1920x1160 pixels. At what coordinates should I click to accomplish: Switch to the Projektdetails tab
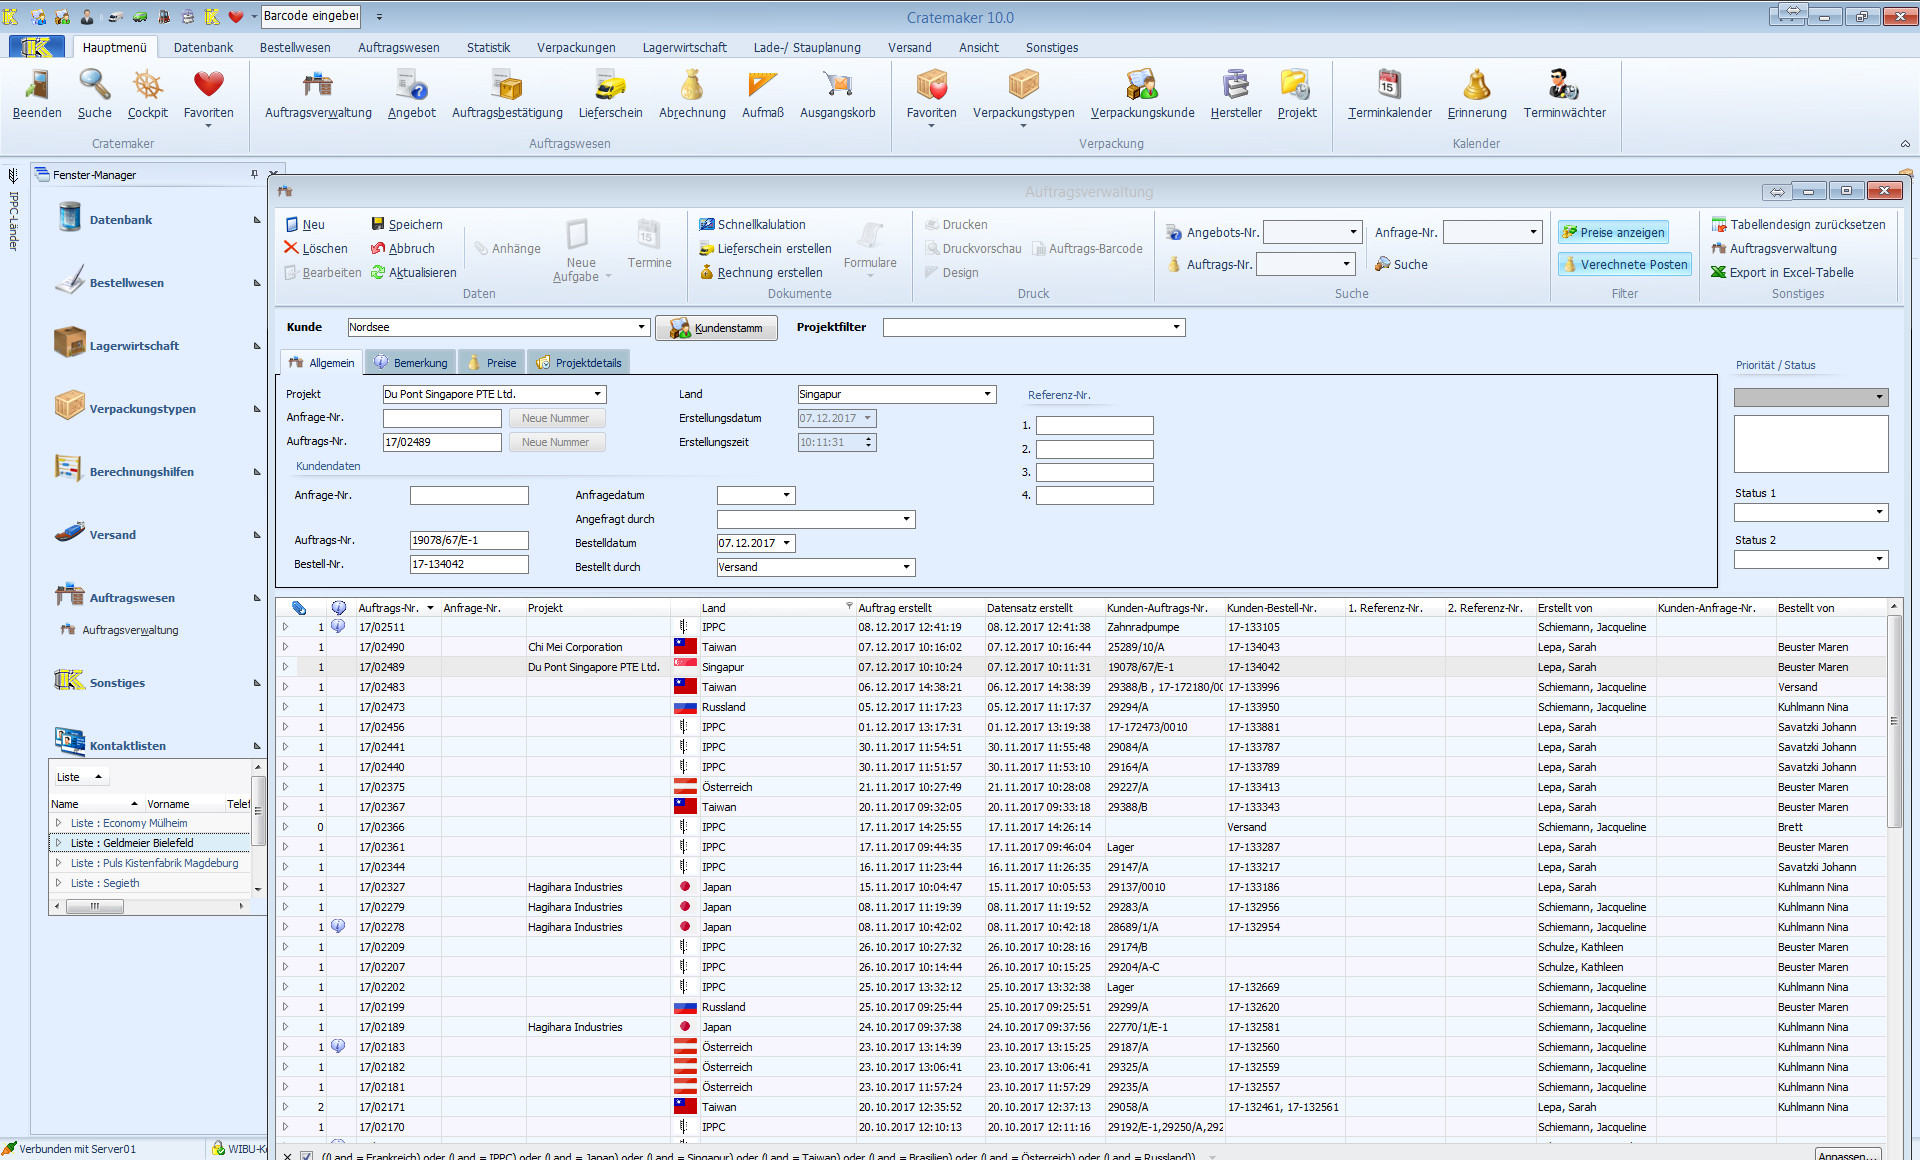coord(579,362)
